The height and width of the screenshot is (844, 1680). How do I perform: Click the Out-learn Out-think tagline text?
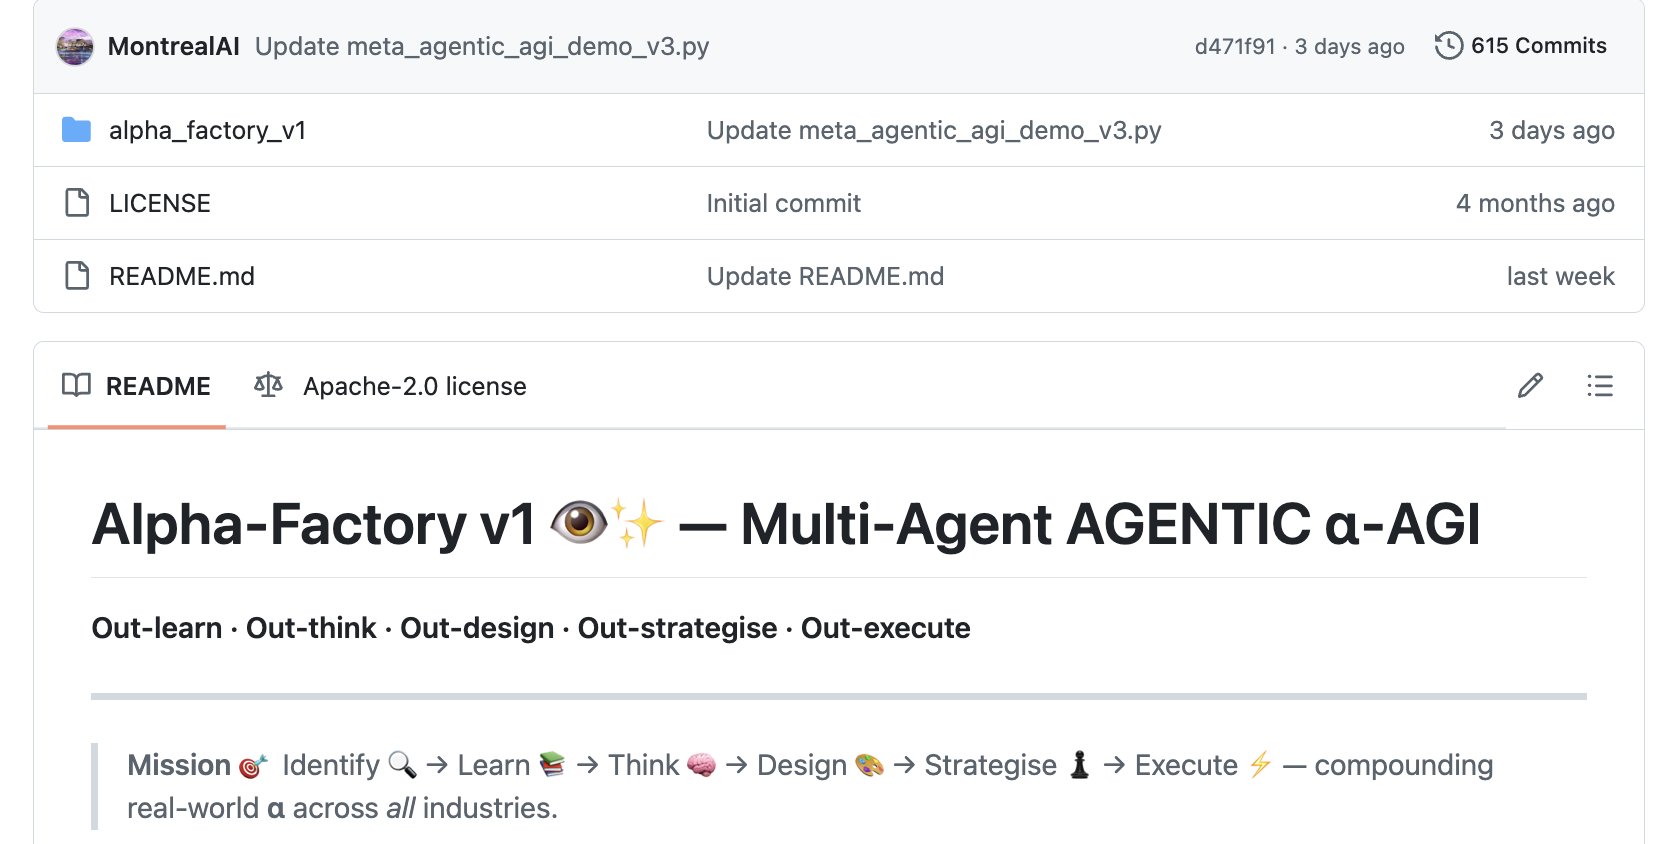(531, 628)
